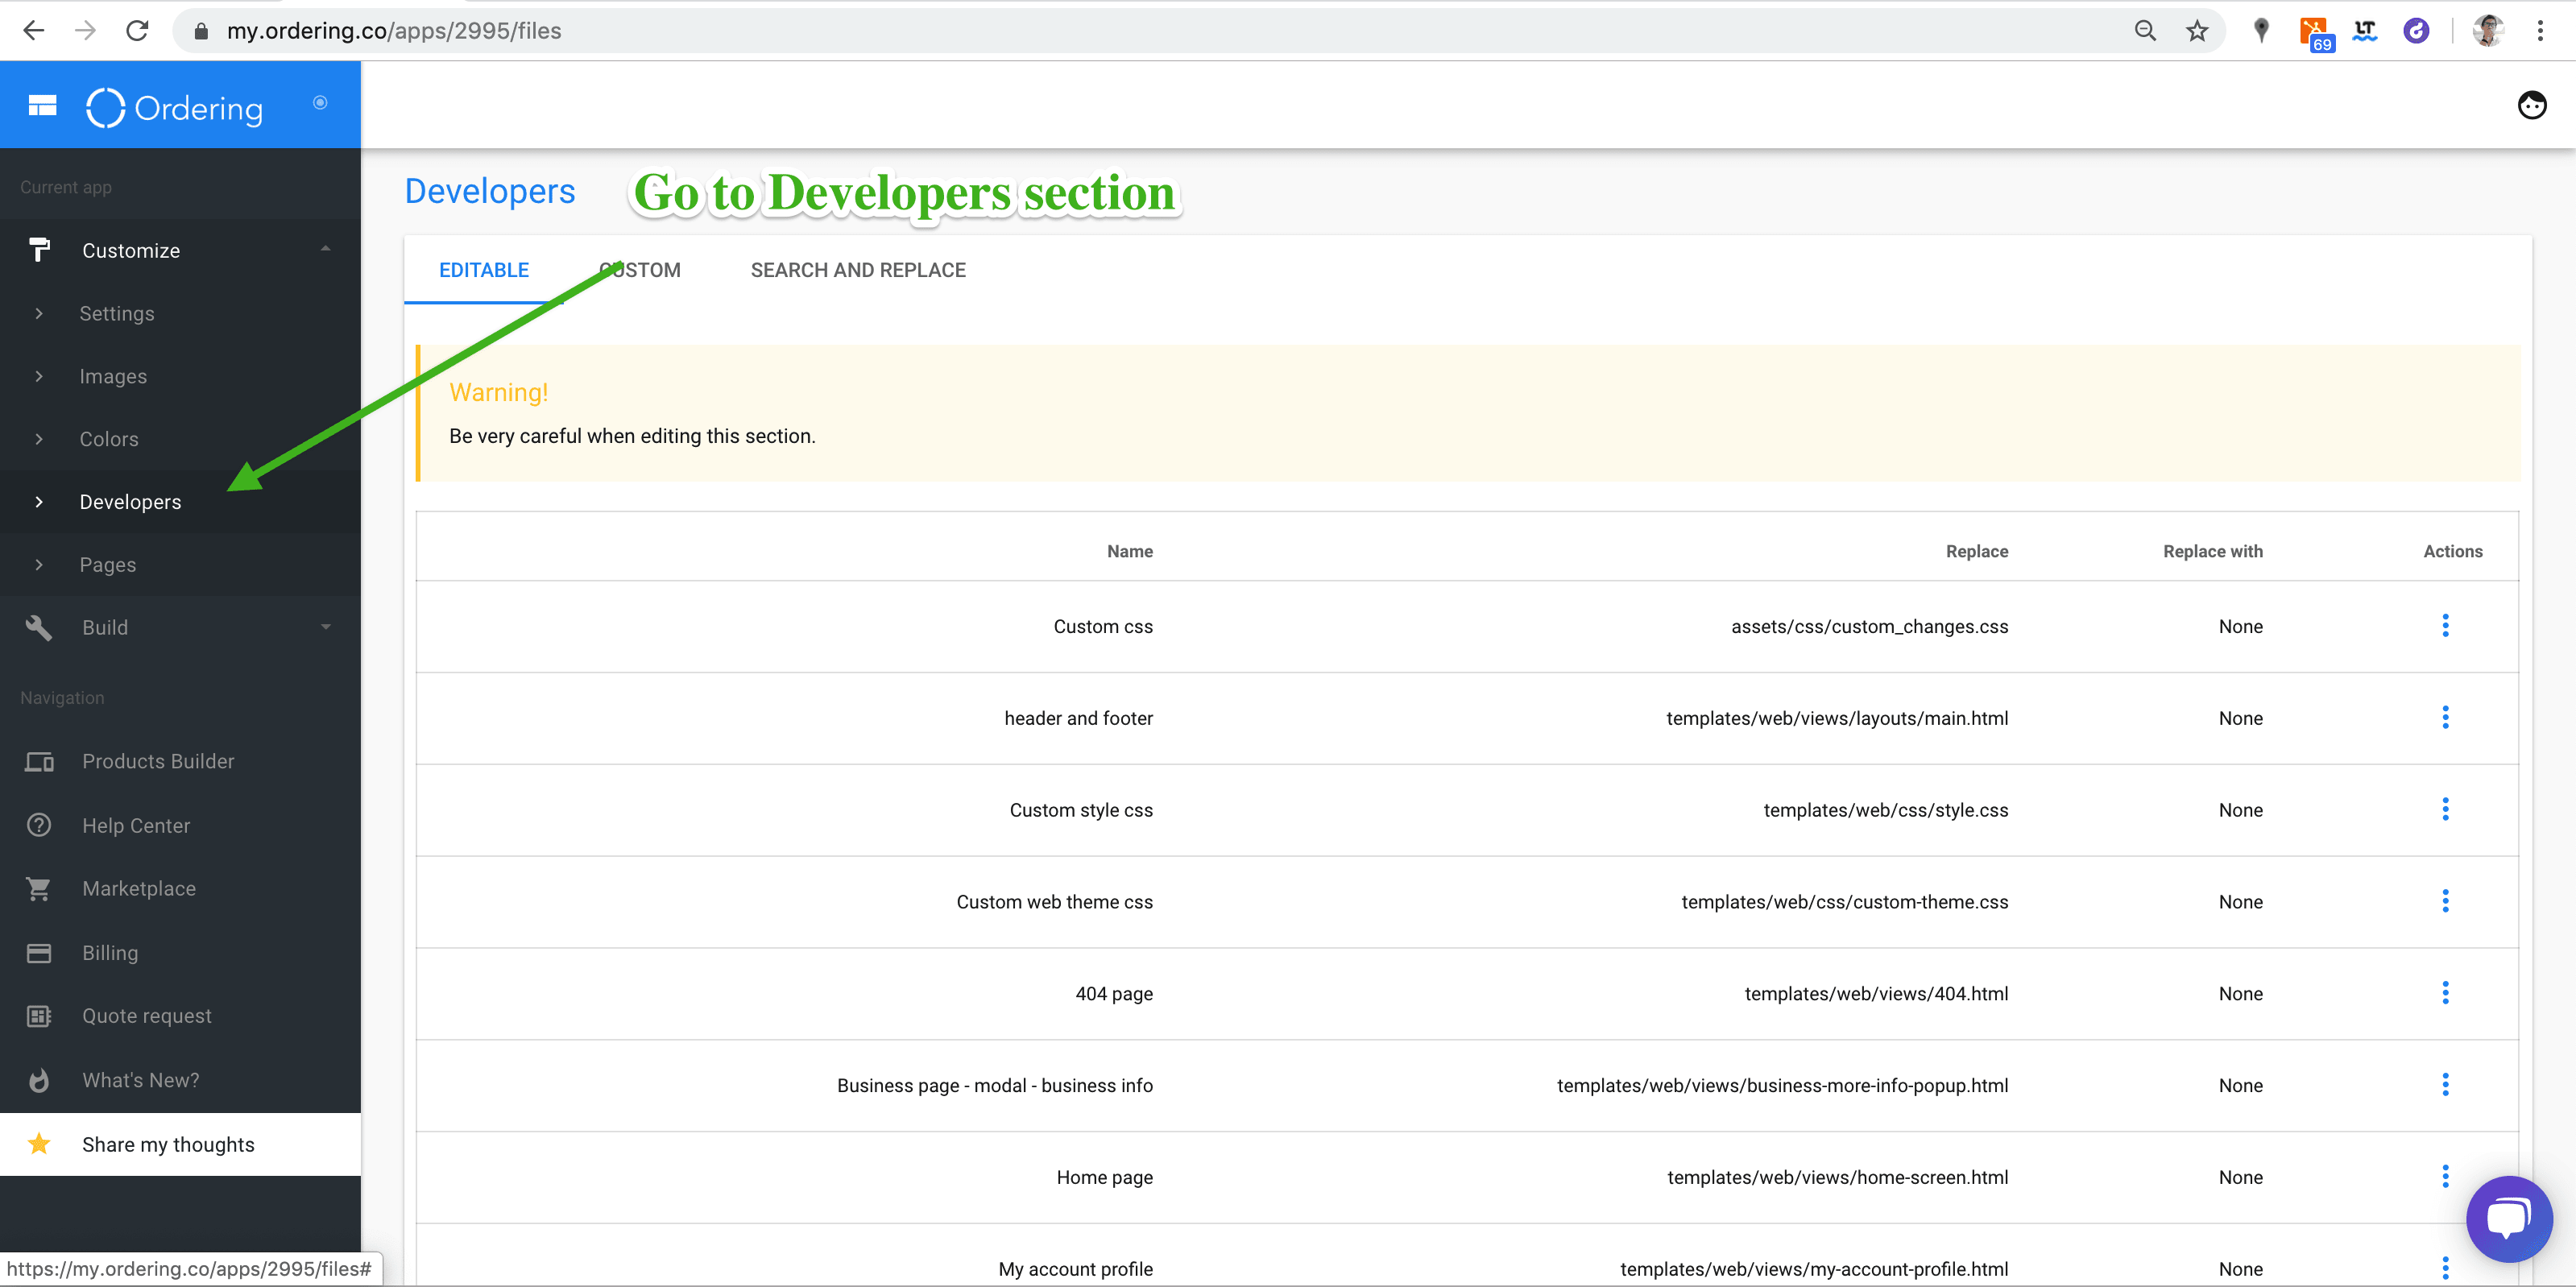Open the Billing section
The height and width of the screenshot is (1287, 2576).
pyautogui.click(x=110, y=952)
